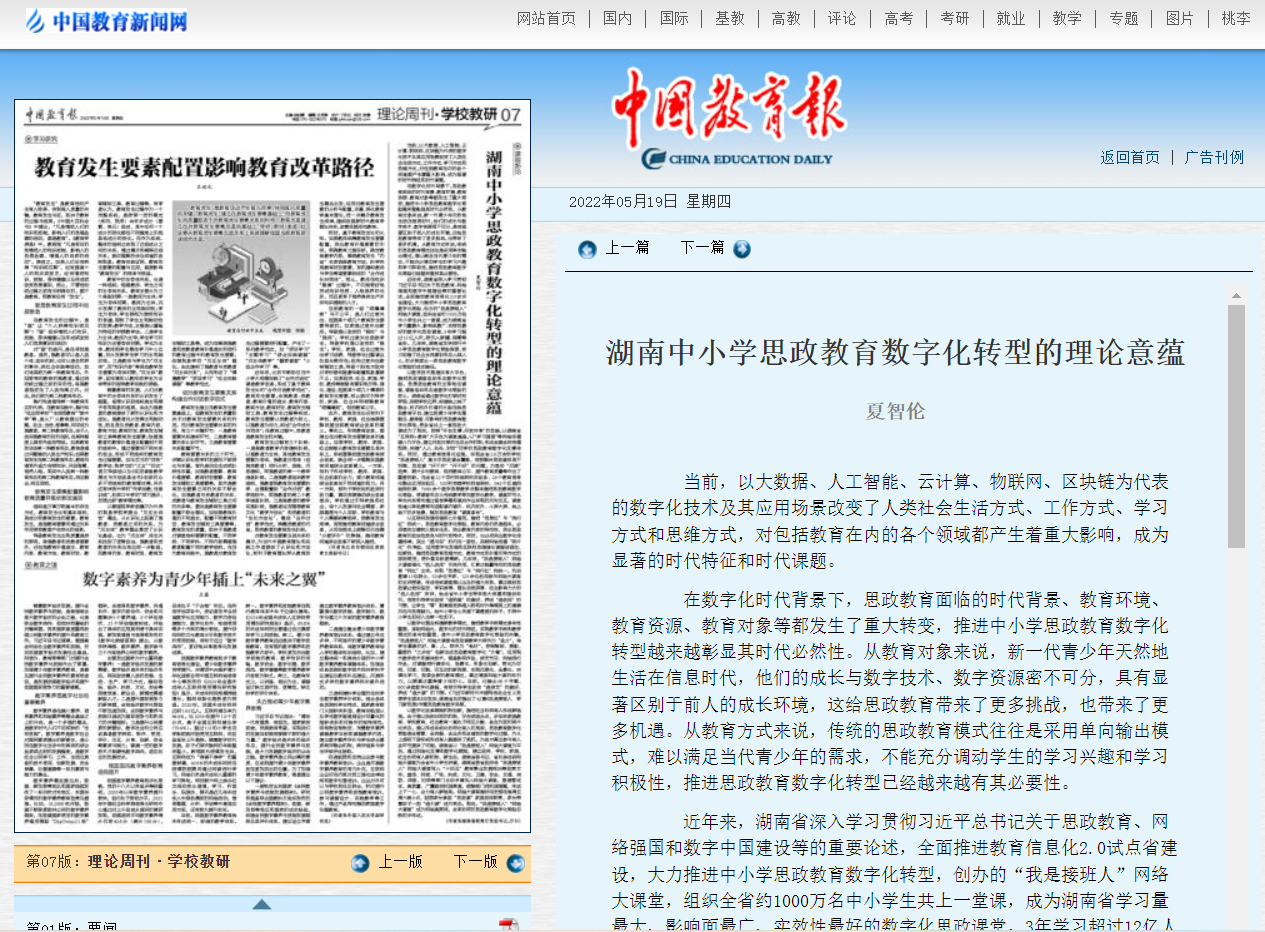
Task: Open the 广告刊例 link
Action: click(1215, 157)
